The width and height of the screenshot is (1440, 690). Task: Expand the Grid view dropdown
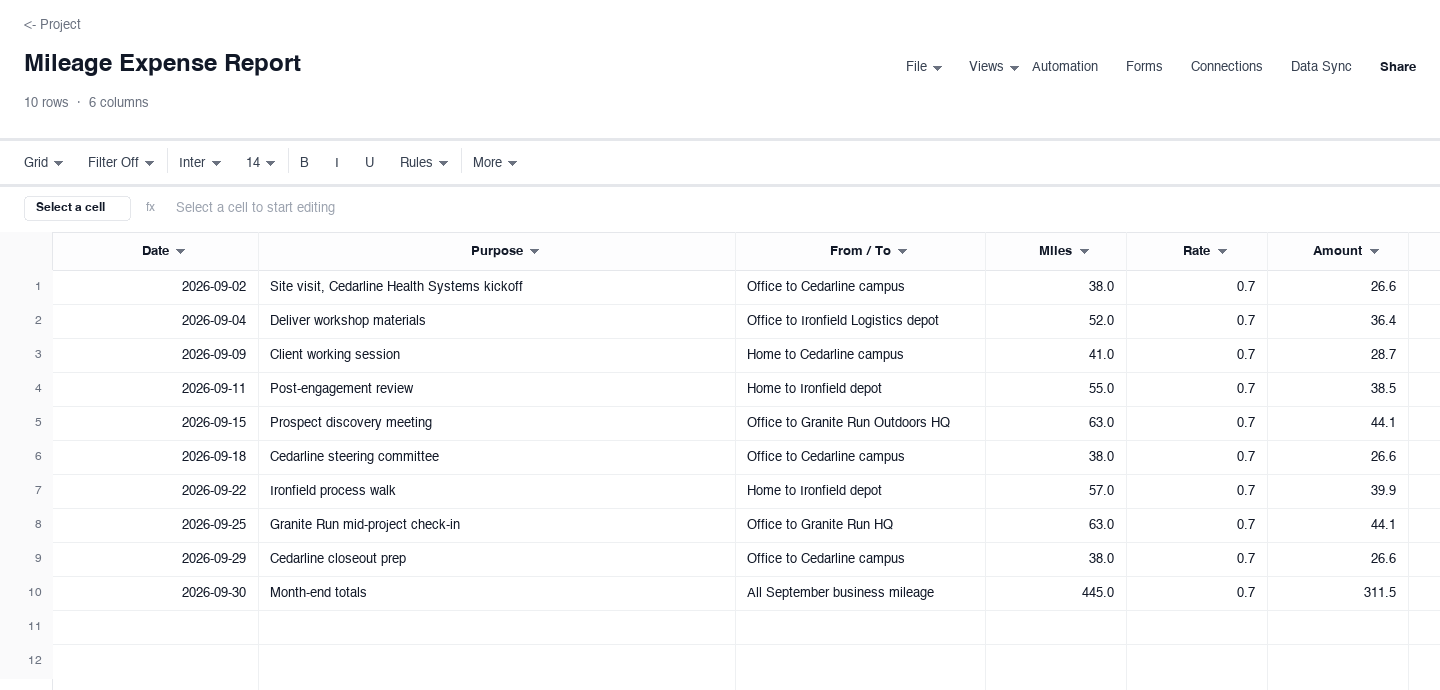[43, 163]
